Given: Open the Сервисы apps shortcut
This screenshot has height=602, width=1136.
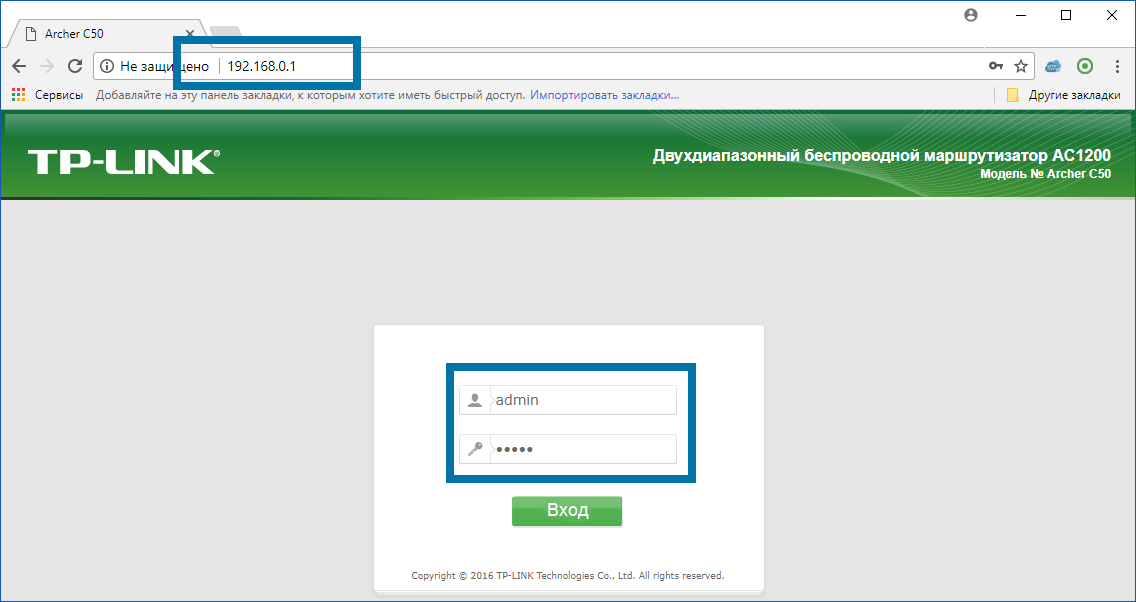Looking at the screenshot, I should tap(49, 95).
